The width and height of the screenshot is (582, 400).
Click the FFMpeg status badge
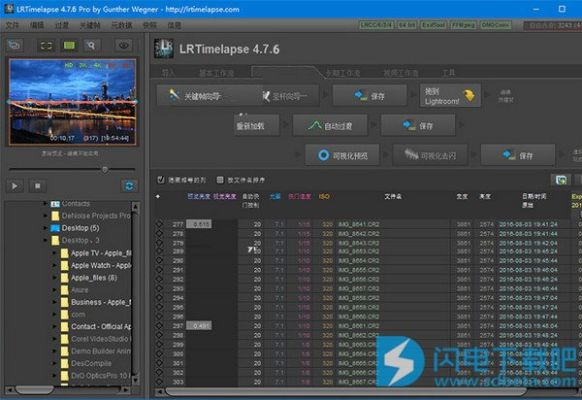(x=463, y=25)
